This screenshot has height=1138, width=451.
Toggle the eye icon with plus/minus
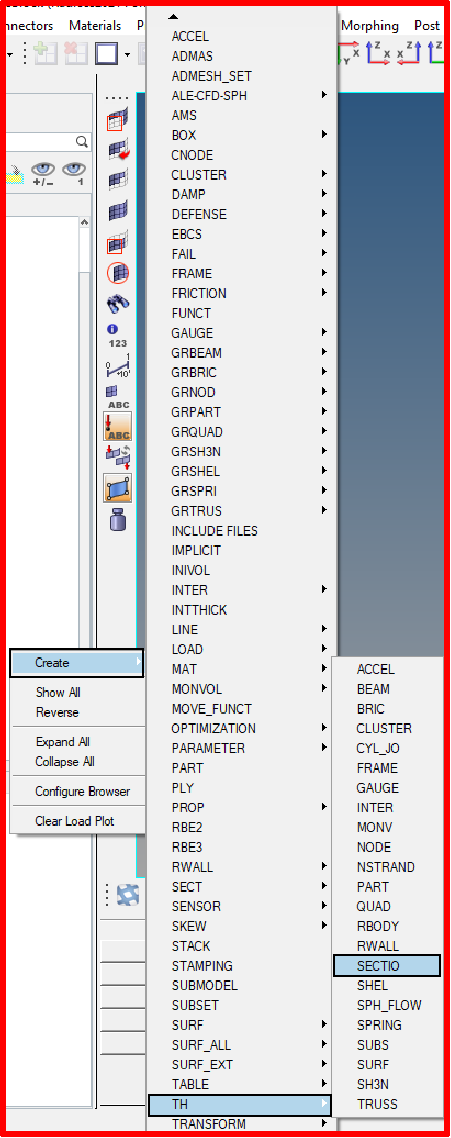pos(42,173)
